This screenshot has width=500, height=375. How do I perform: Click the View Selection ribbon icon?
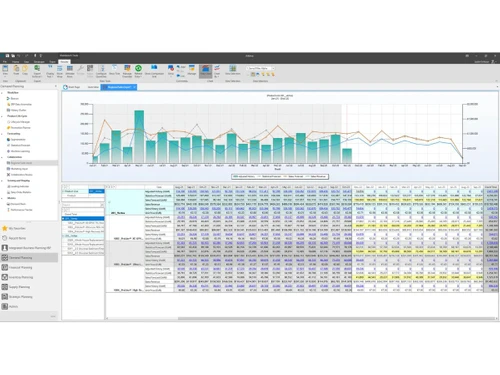tap(233, 71)
